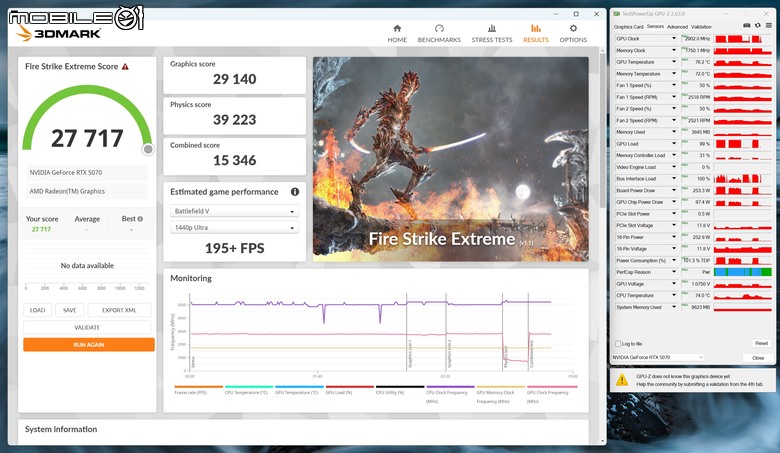Click the GPU-Z yellow warning icon

click(x=622, y=380)
